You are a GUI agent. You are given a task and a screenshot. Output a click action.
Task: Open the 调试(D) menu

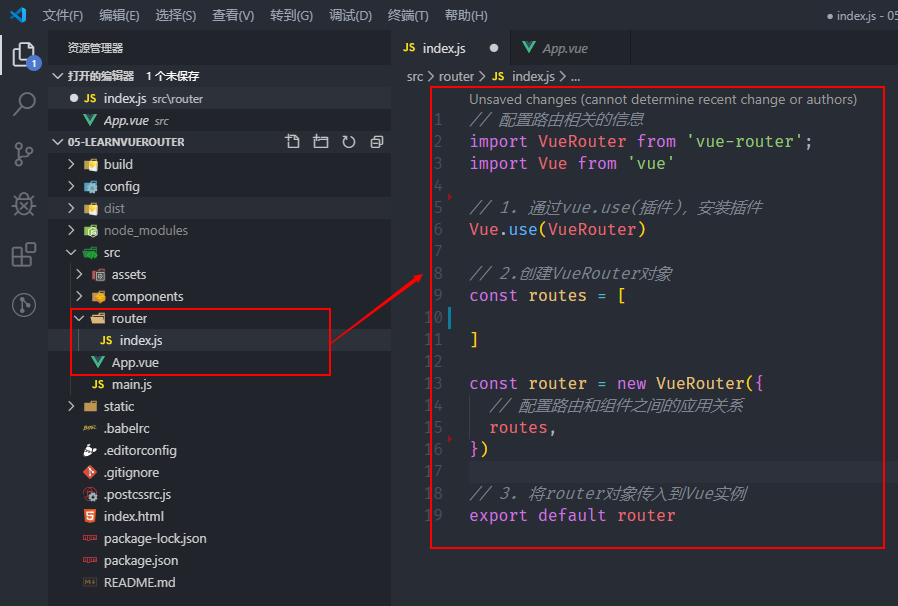pos(350,15)
